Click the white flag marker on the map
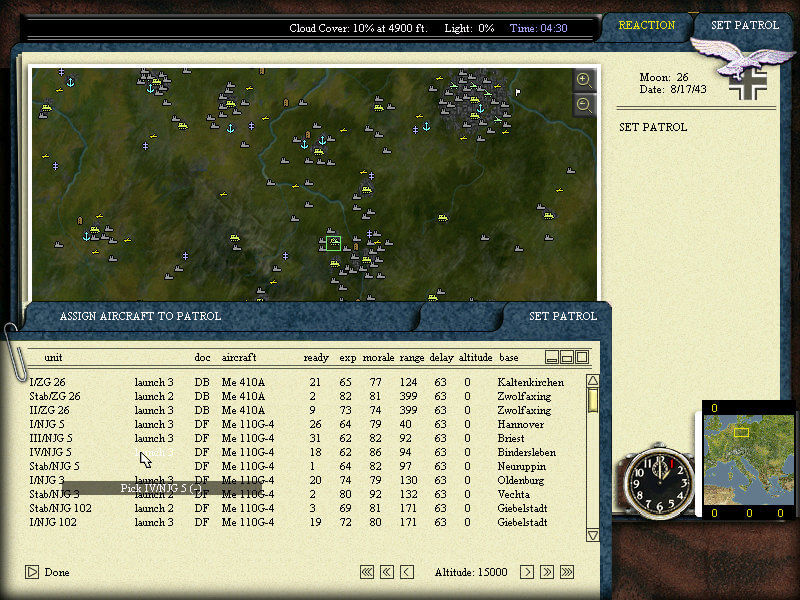Viewport: 800px width, 600px height. click(x=518, y=92)
